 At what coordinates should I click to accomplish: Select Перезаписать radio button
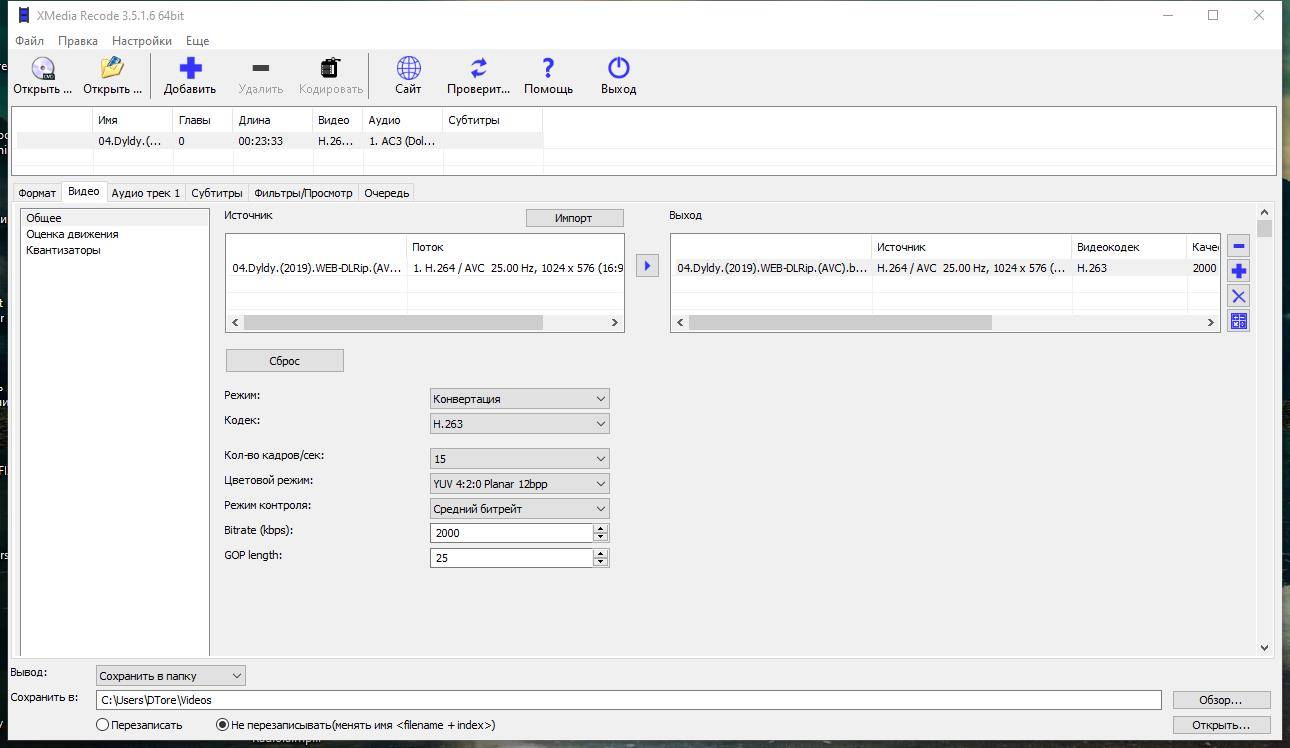(102, 725)
